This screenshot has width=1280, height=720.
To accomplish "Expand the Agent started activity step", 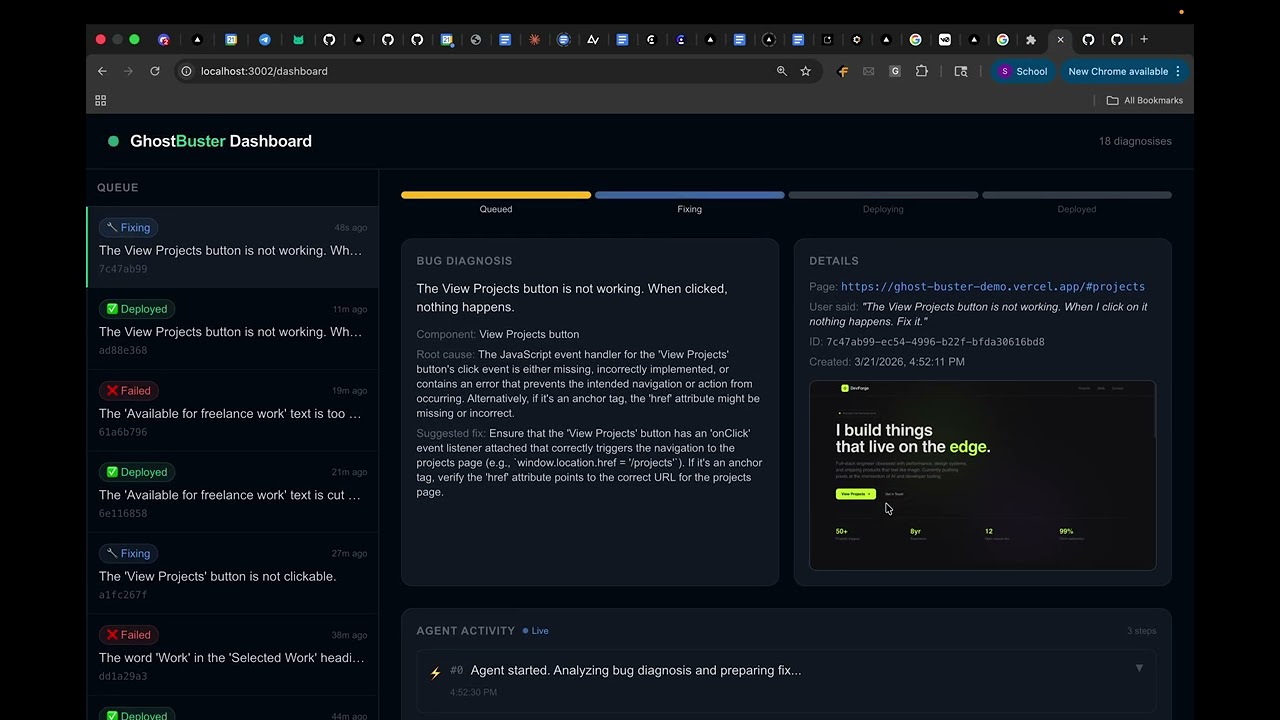I will [1139, 668].
